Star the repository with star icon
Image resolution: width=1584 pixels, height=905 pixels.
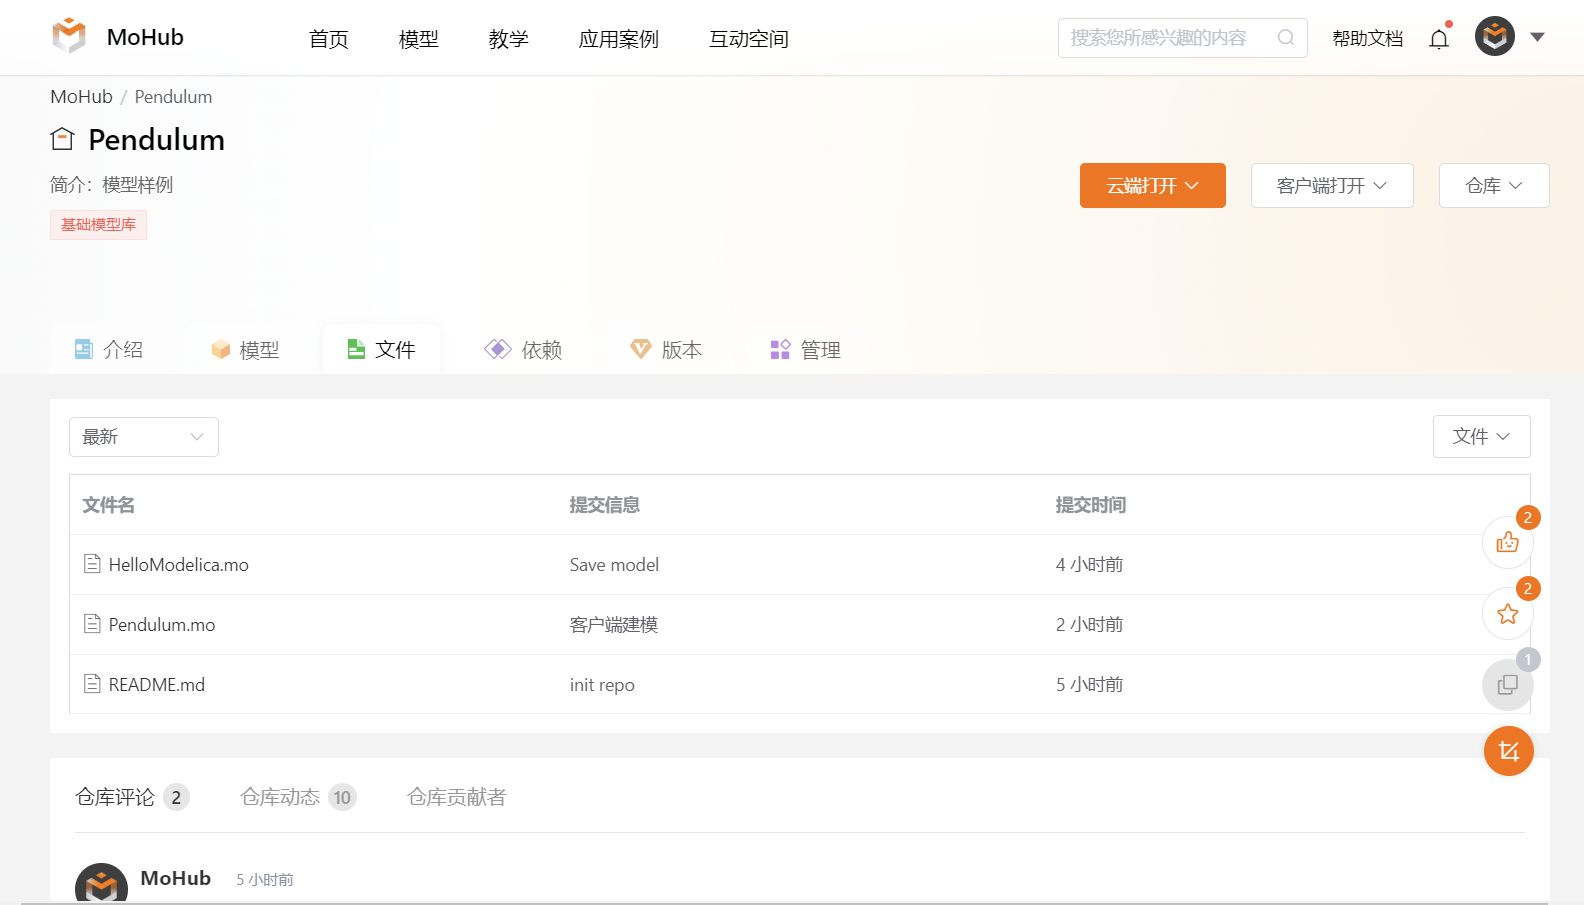click(x=1508, y=614)
